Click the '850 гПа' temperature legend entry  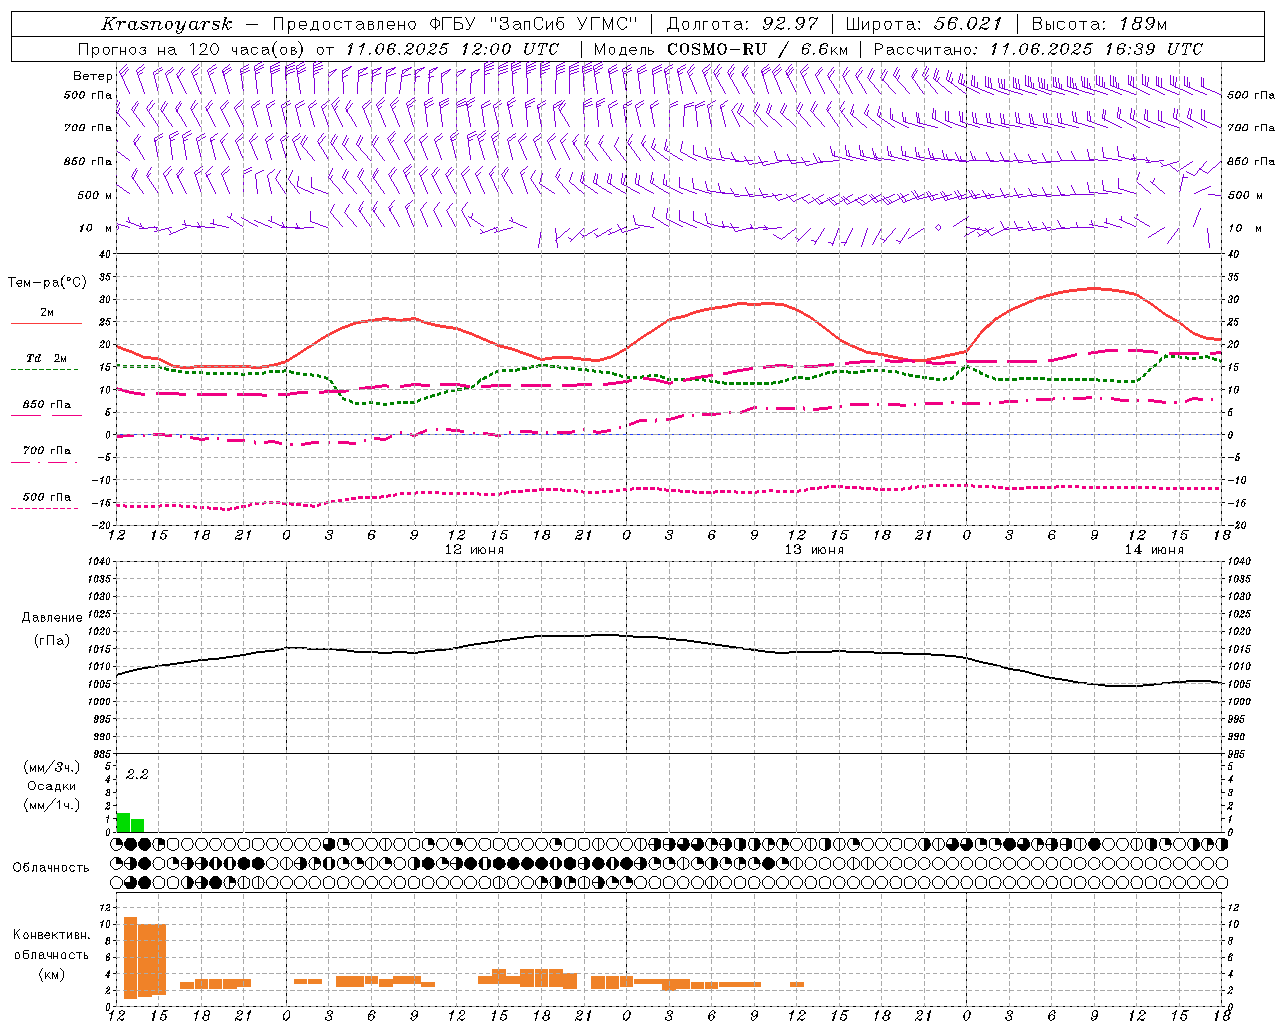point(47,404)
